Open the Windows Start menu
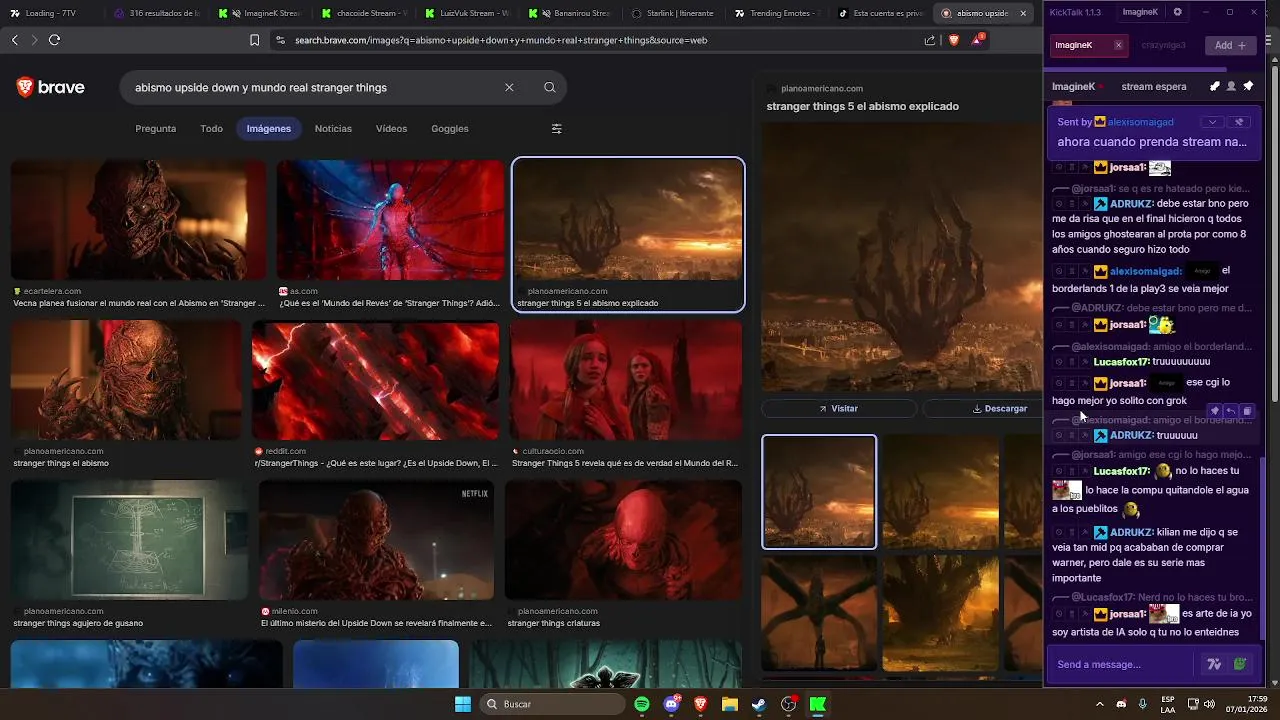The image size is (1280, 720). click(x=463, y=704)
